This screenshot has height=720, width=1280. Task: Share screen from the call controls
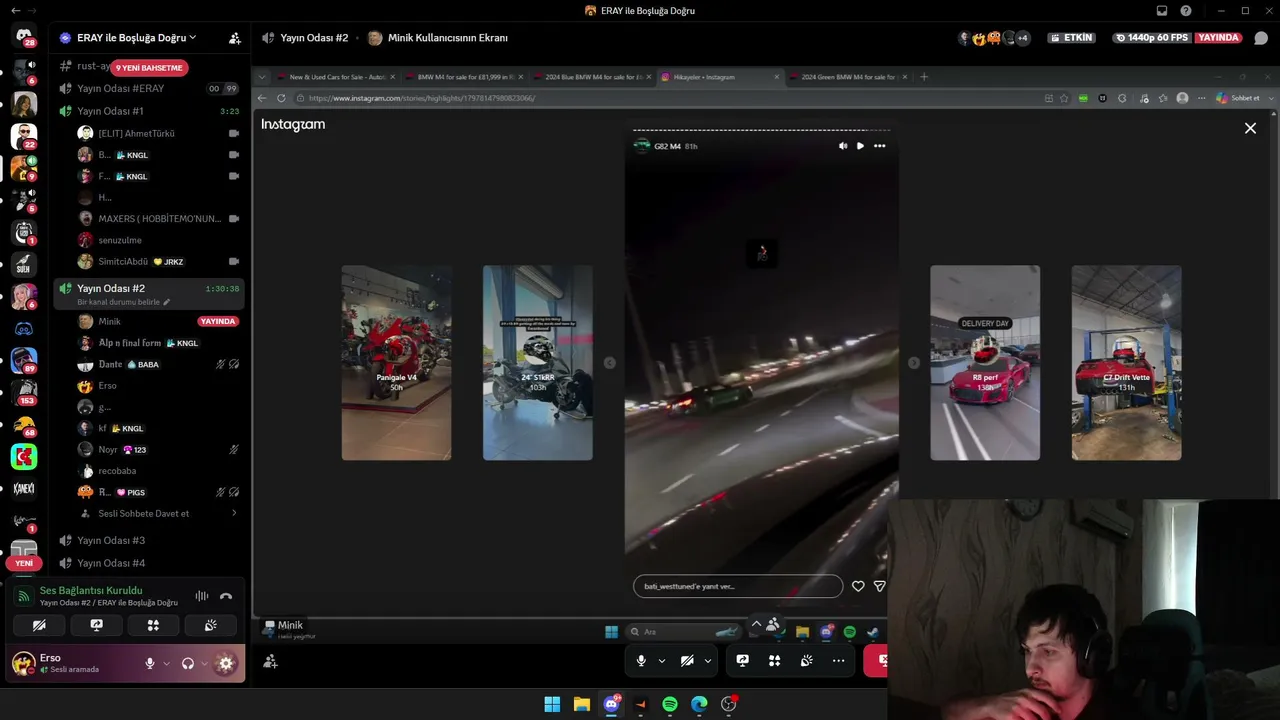[x=742, y=660]
